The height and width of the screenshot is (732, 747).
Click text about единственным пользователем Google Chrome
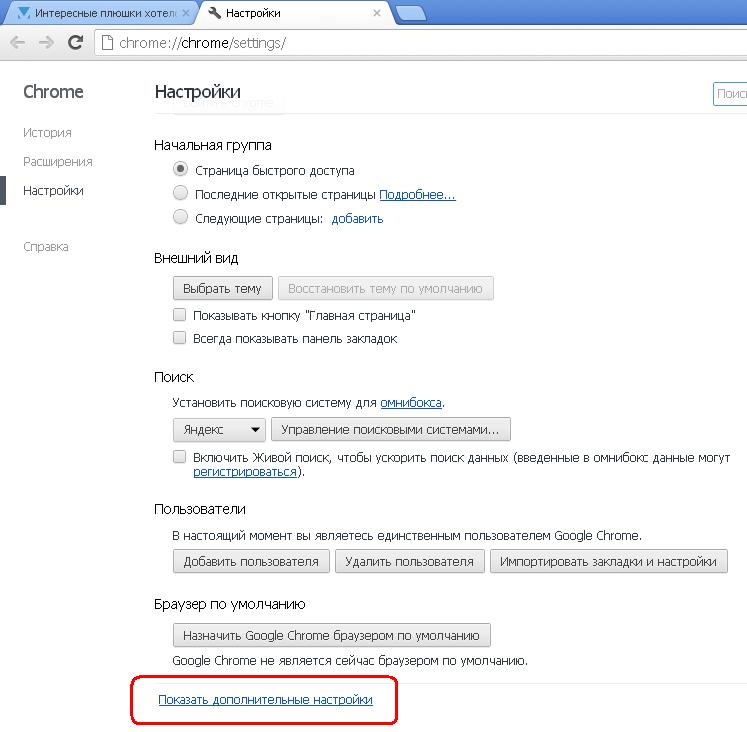click(407, 536)
